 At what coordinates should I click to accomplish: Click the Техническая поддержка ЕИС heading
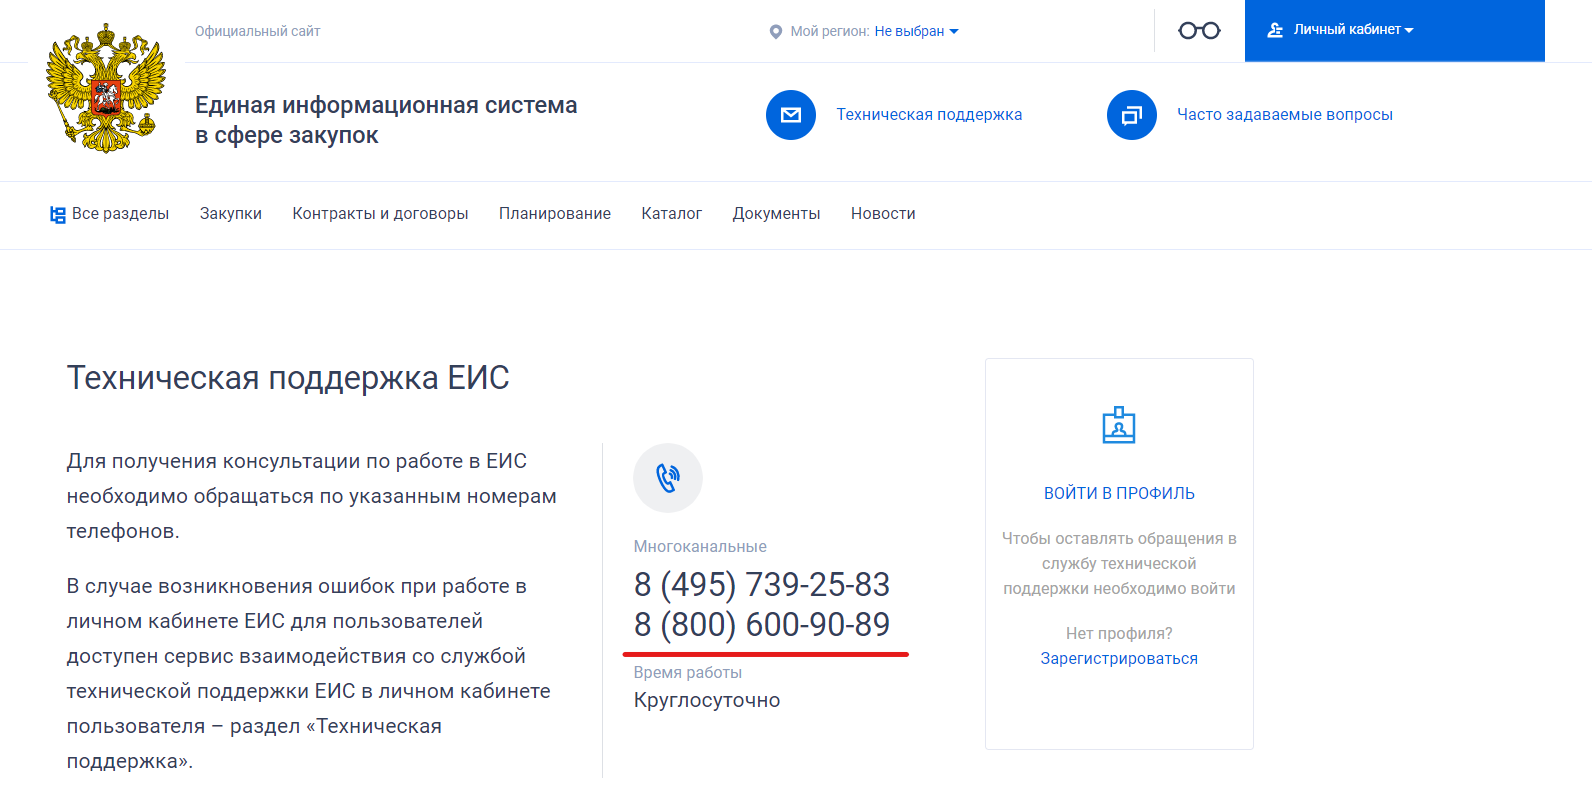click(x=288, y=378)
